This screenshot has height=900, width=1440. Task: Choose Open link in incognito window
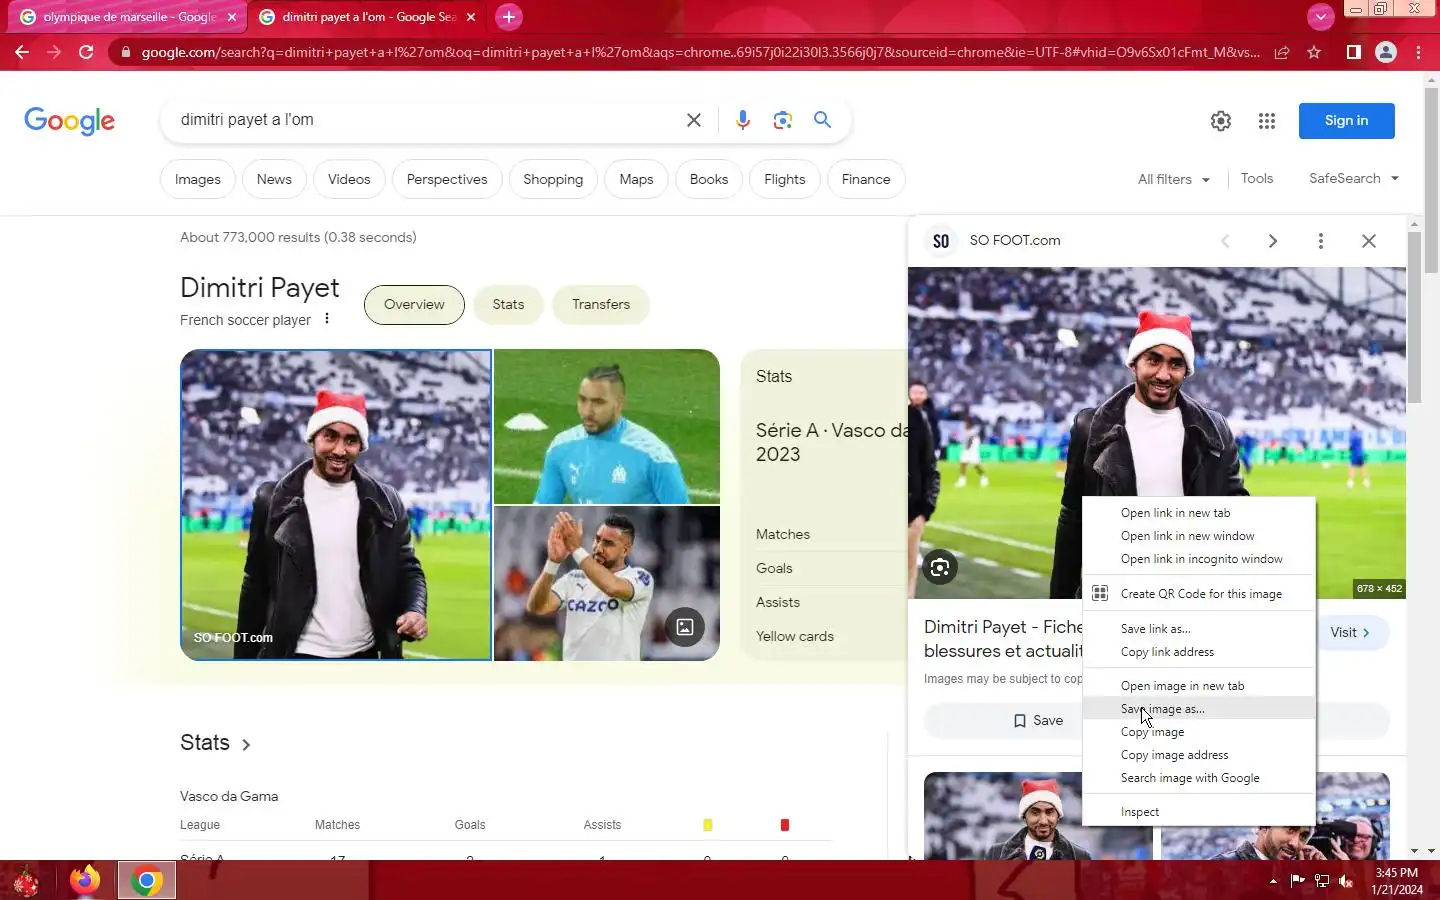tap(1199, 559)
